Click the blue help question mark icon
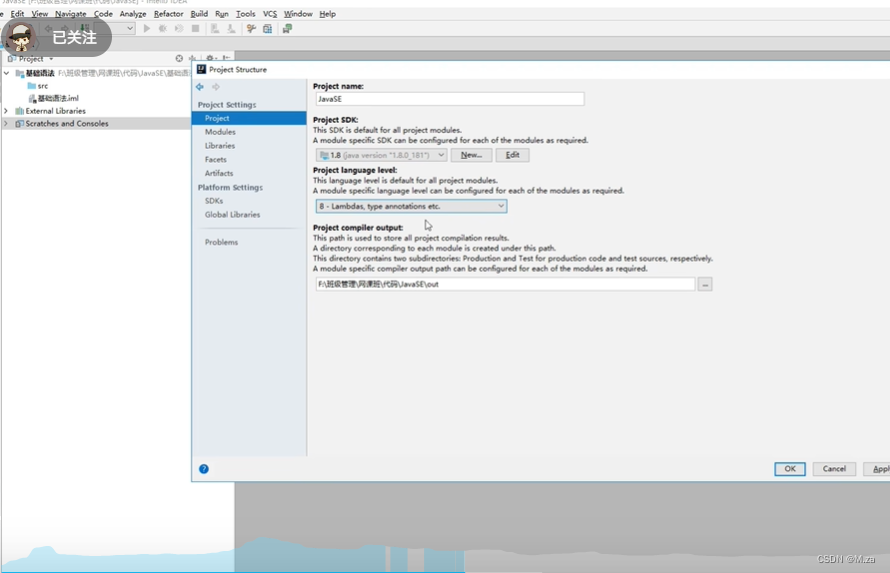Viewport: 890px width, 573px height. pyautogui.click(x=204, y=469)
